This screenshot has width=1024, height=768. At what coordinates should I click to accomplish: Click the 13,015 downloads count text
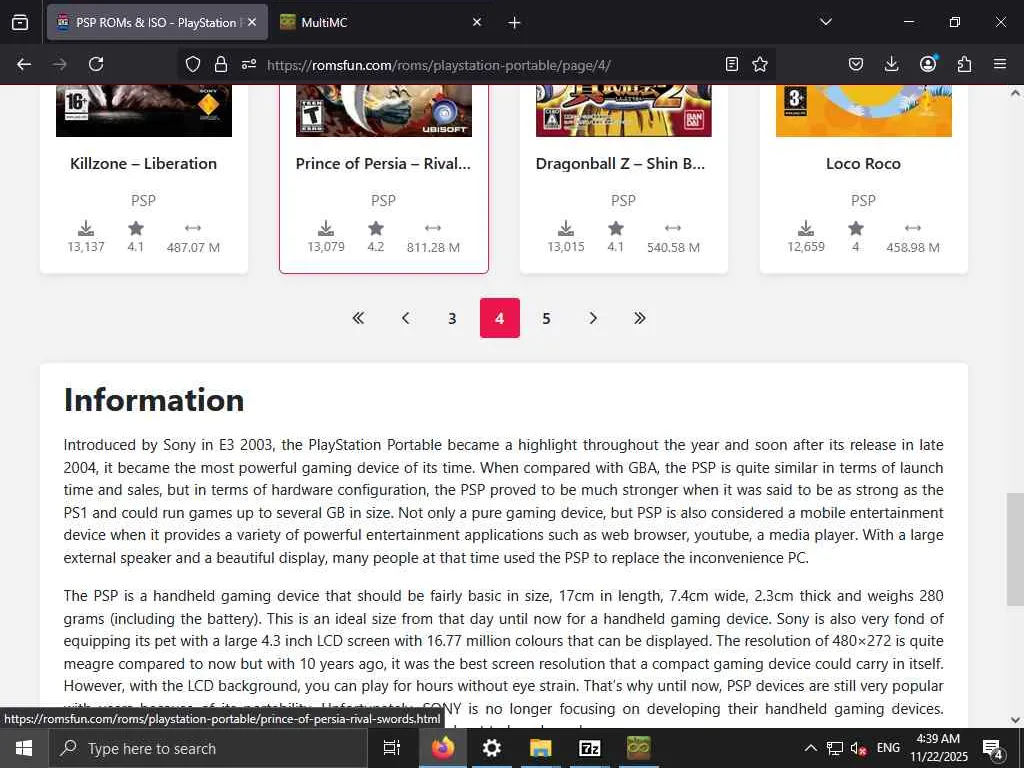(566, 247)
